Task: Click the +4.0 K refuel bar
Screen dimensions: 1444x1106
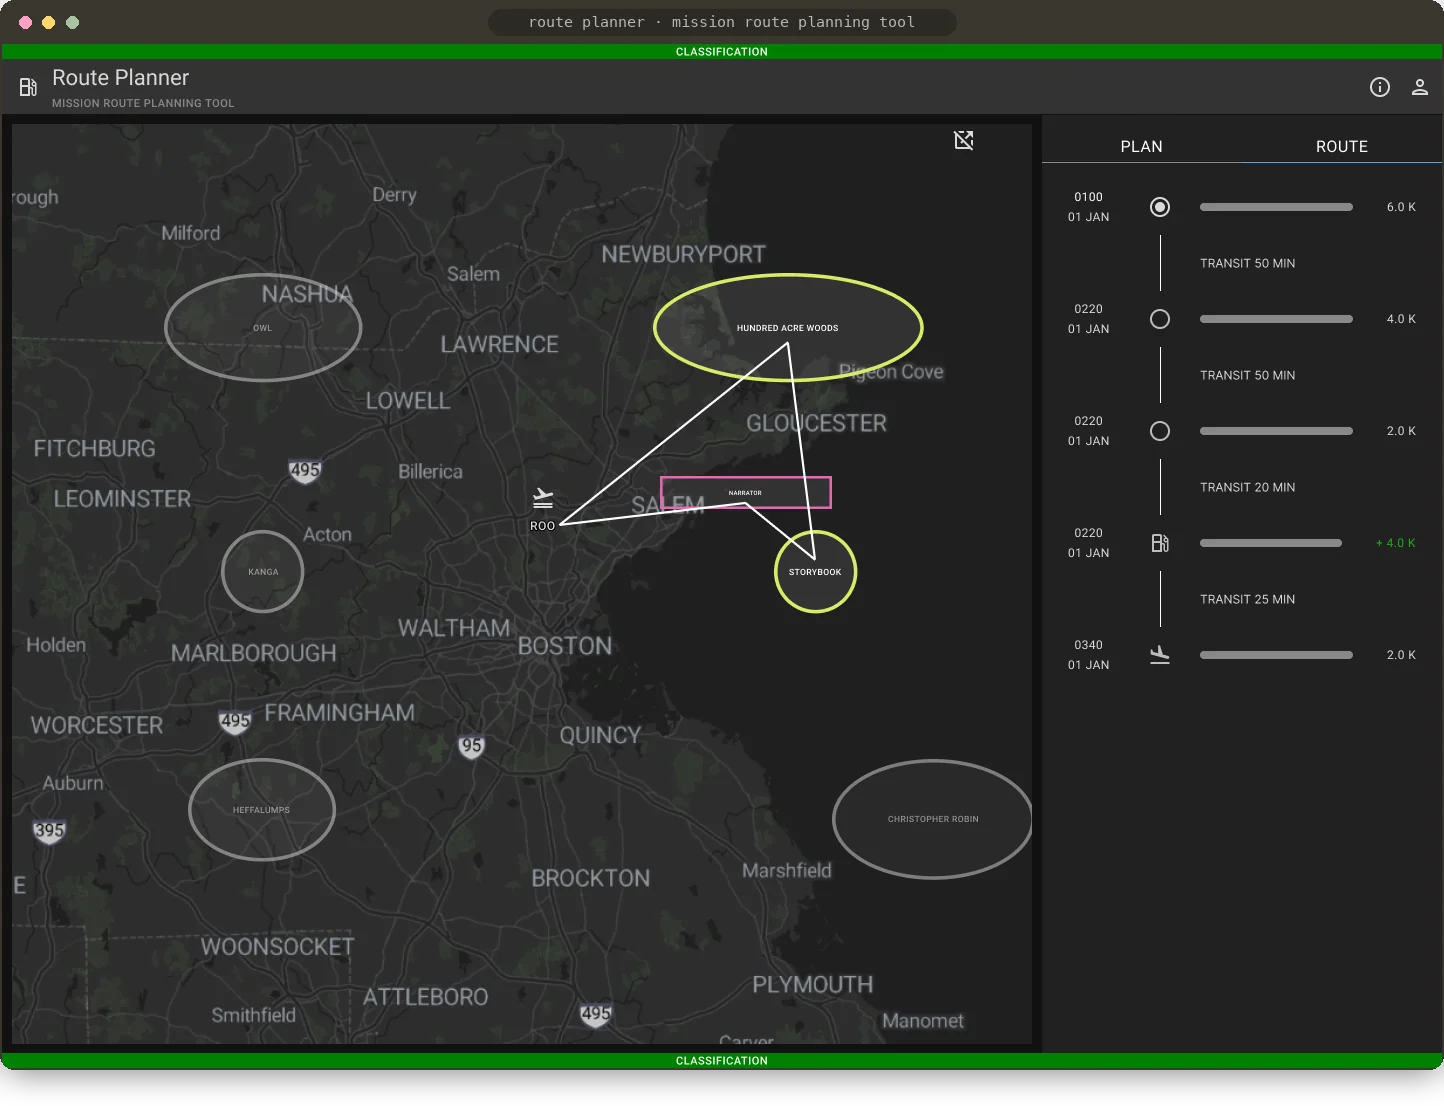Action: [1271, 543]
